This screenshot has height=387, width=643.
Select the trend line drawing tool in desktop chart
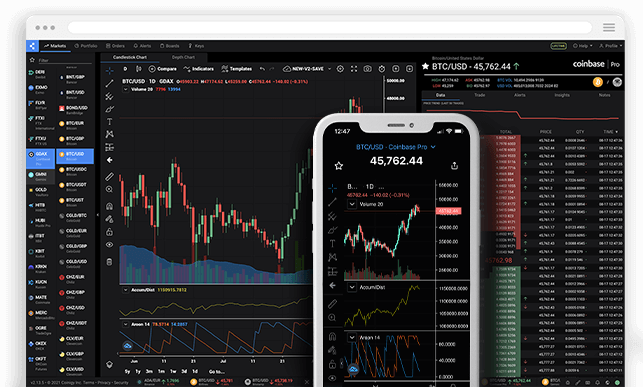click(x=109, y=84)
